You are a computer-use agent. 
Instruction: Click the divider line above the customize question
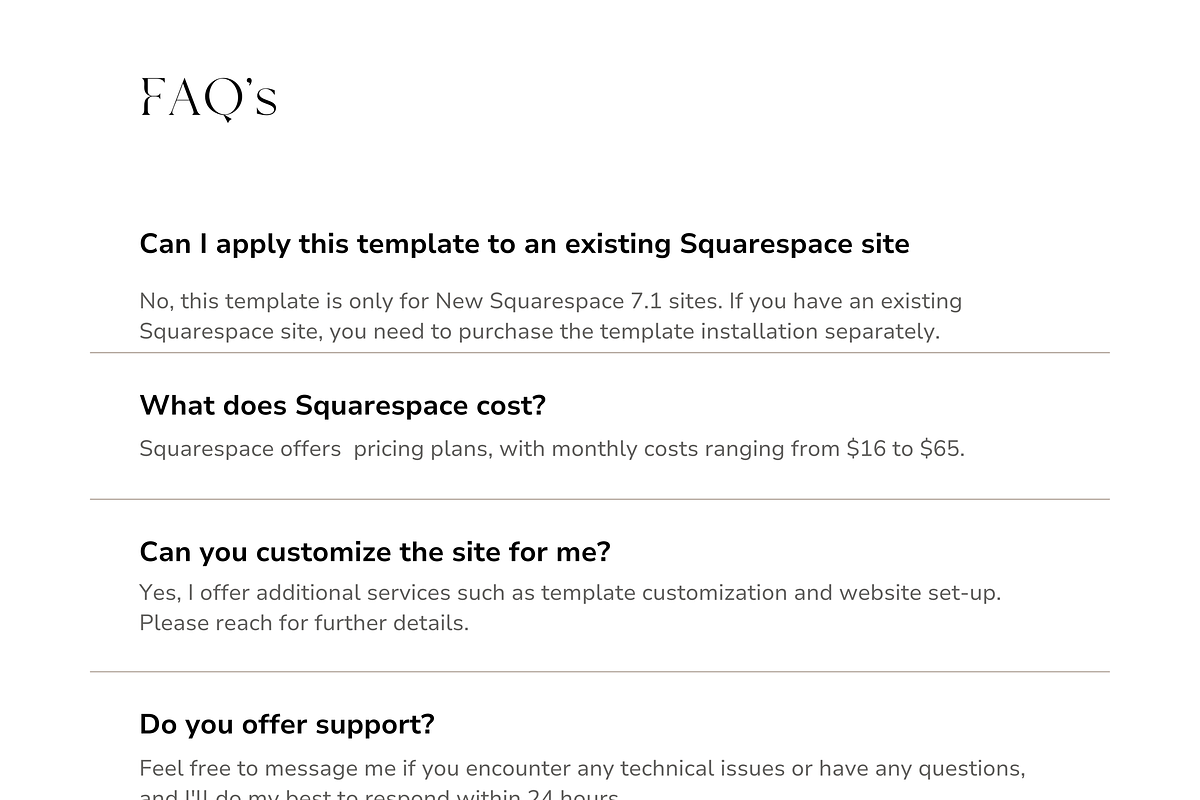(x=600, y=499)
